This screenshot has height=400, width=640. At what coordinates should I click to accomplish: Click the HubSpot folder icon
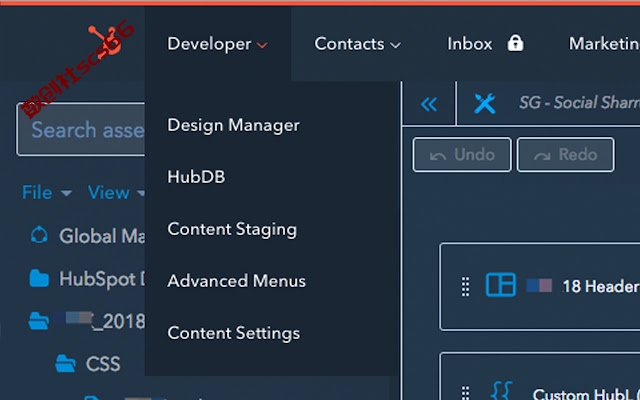tap(39, 279)
